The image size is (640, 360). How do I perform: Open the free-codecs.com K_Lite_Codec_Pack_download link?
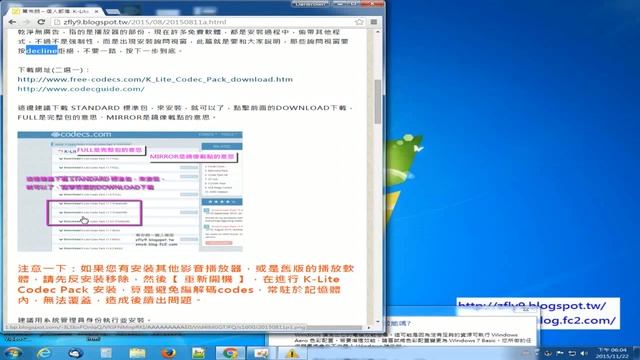tap(155, 79)
